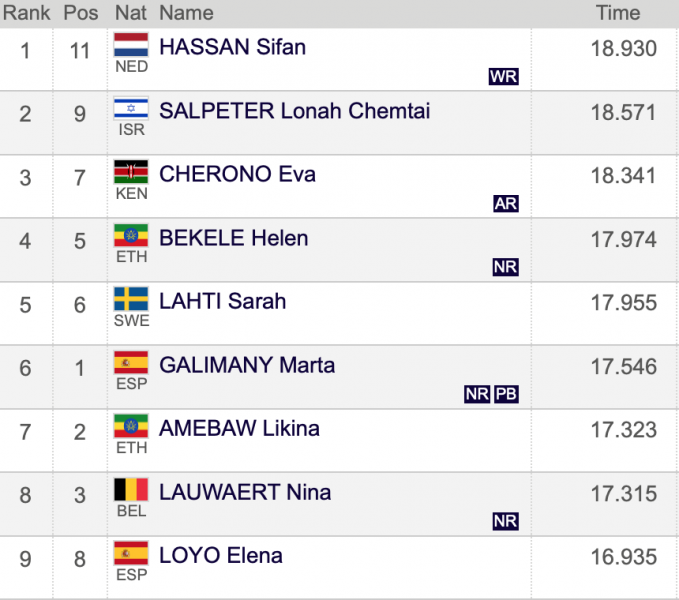This screenshot has width=679, height=600.
Task: Click the Belgium flag icon
Action: (131, 490)
